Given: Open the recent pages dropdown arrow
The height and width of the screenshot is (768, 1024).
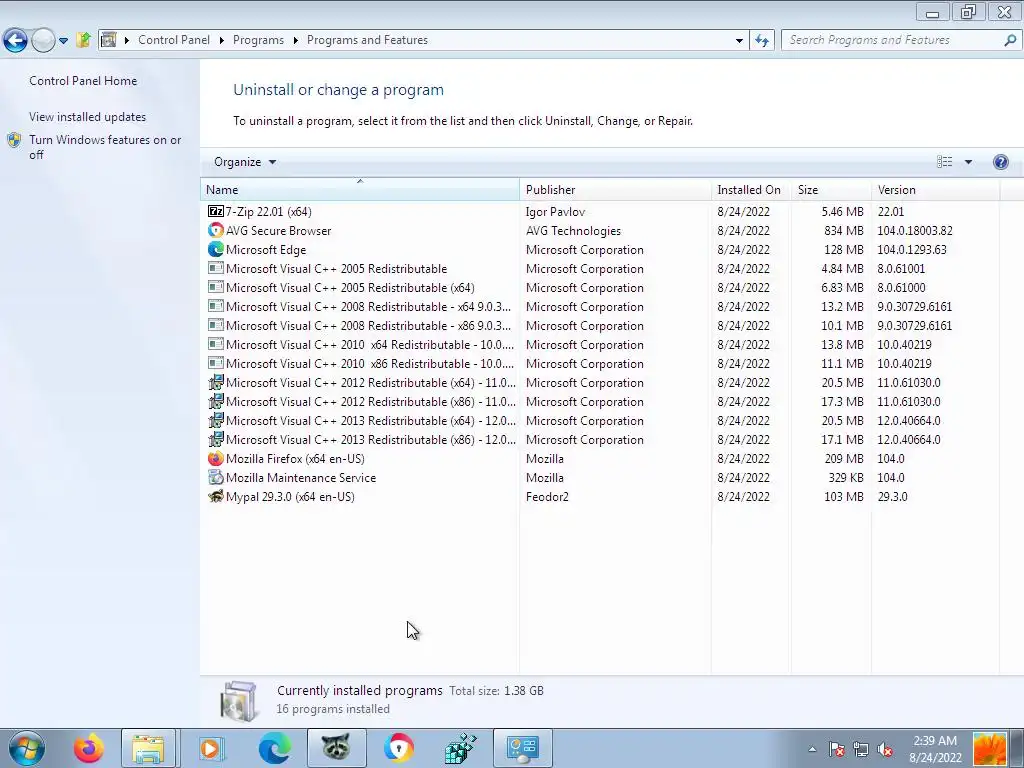Looking at the screenshot, I should (x=63, y=40).
